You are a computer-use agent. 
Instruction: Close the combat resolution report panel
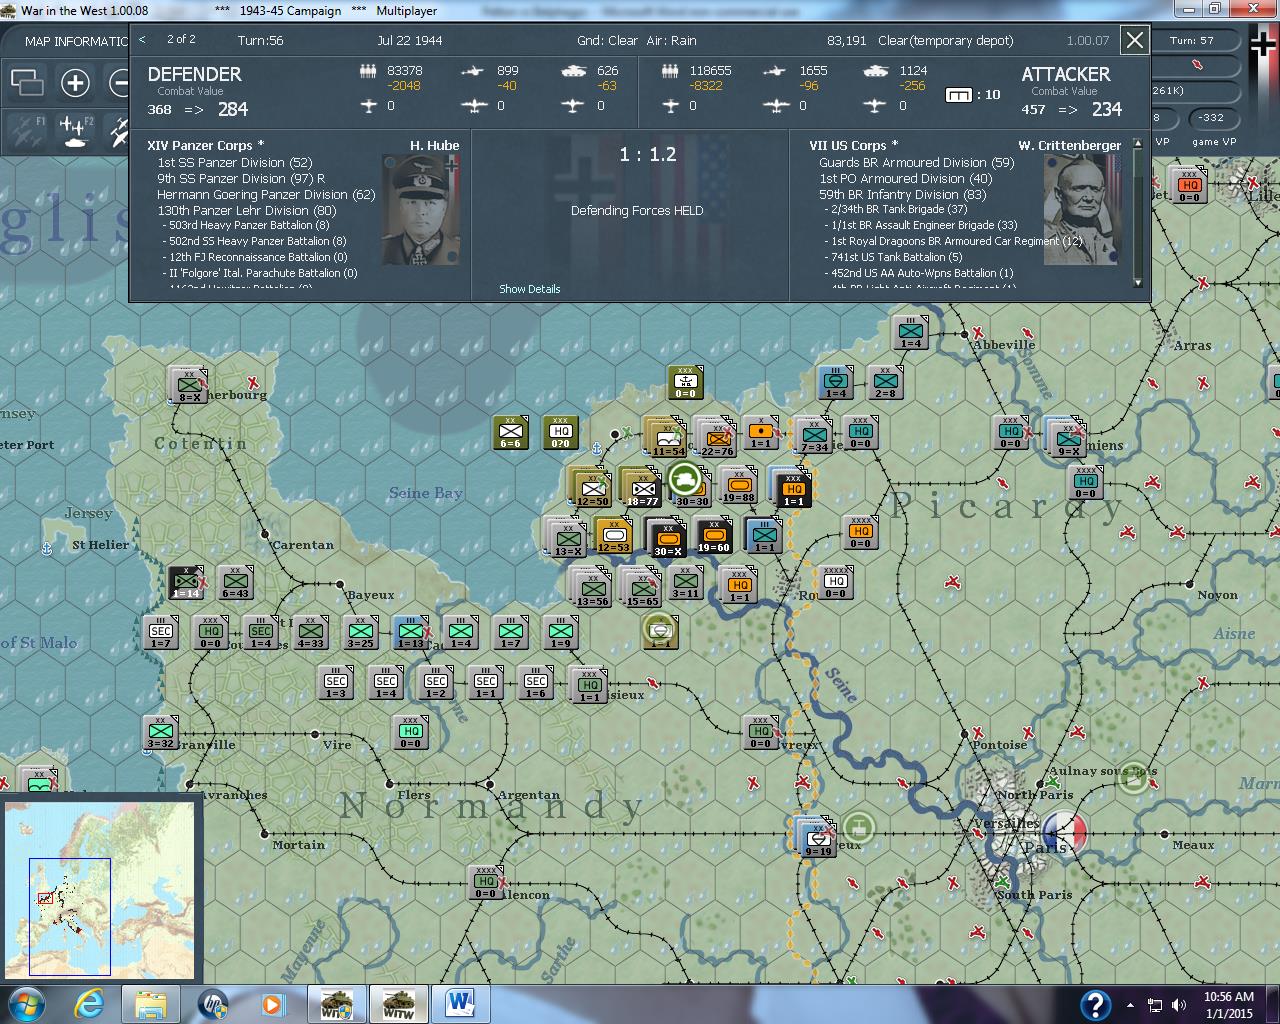pyautogui.click(x=1134, y=41)
